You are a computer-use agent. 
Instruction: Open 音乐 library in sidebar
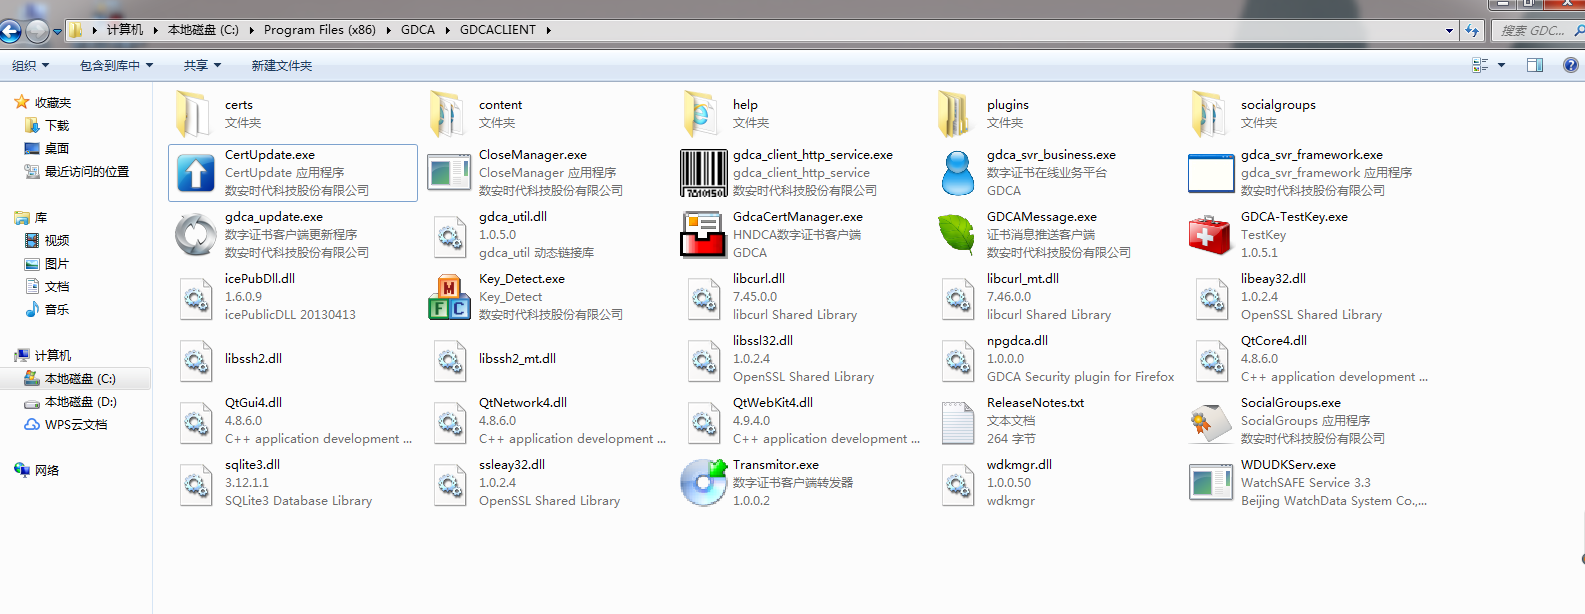pyautogui.click(x=57, y=309)
